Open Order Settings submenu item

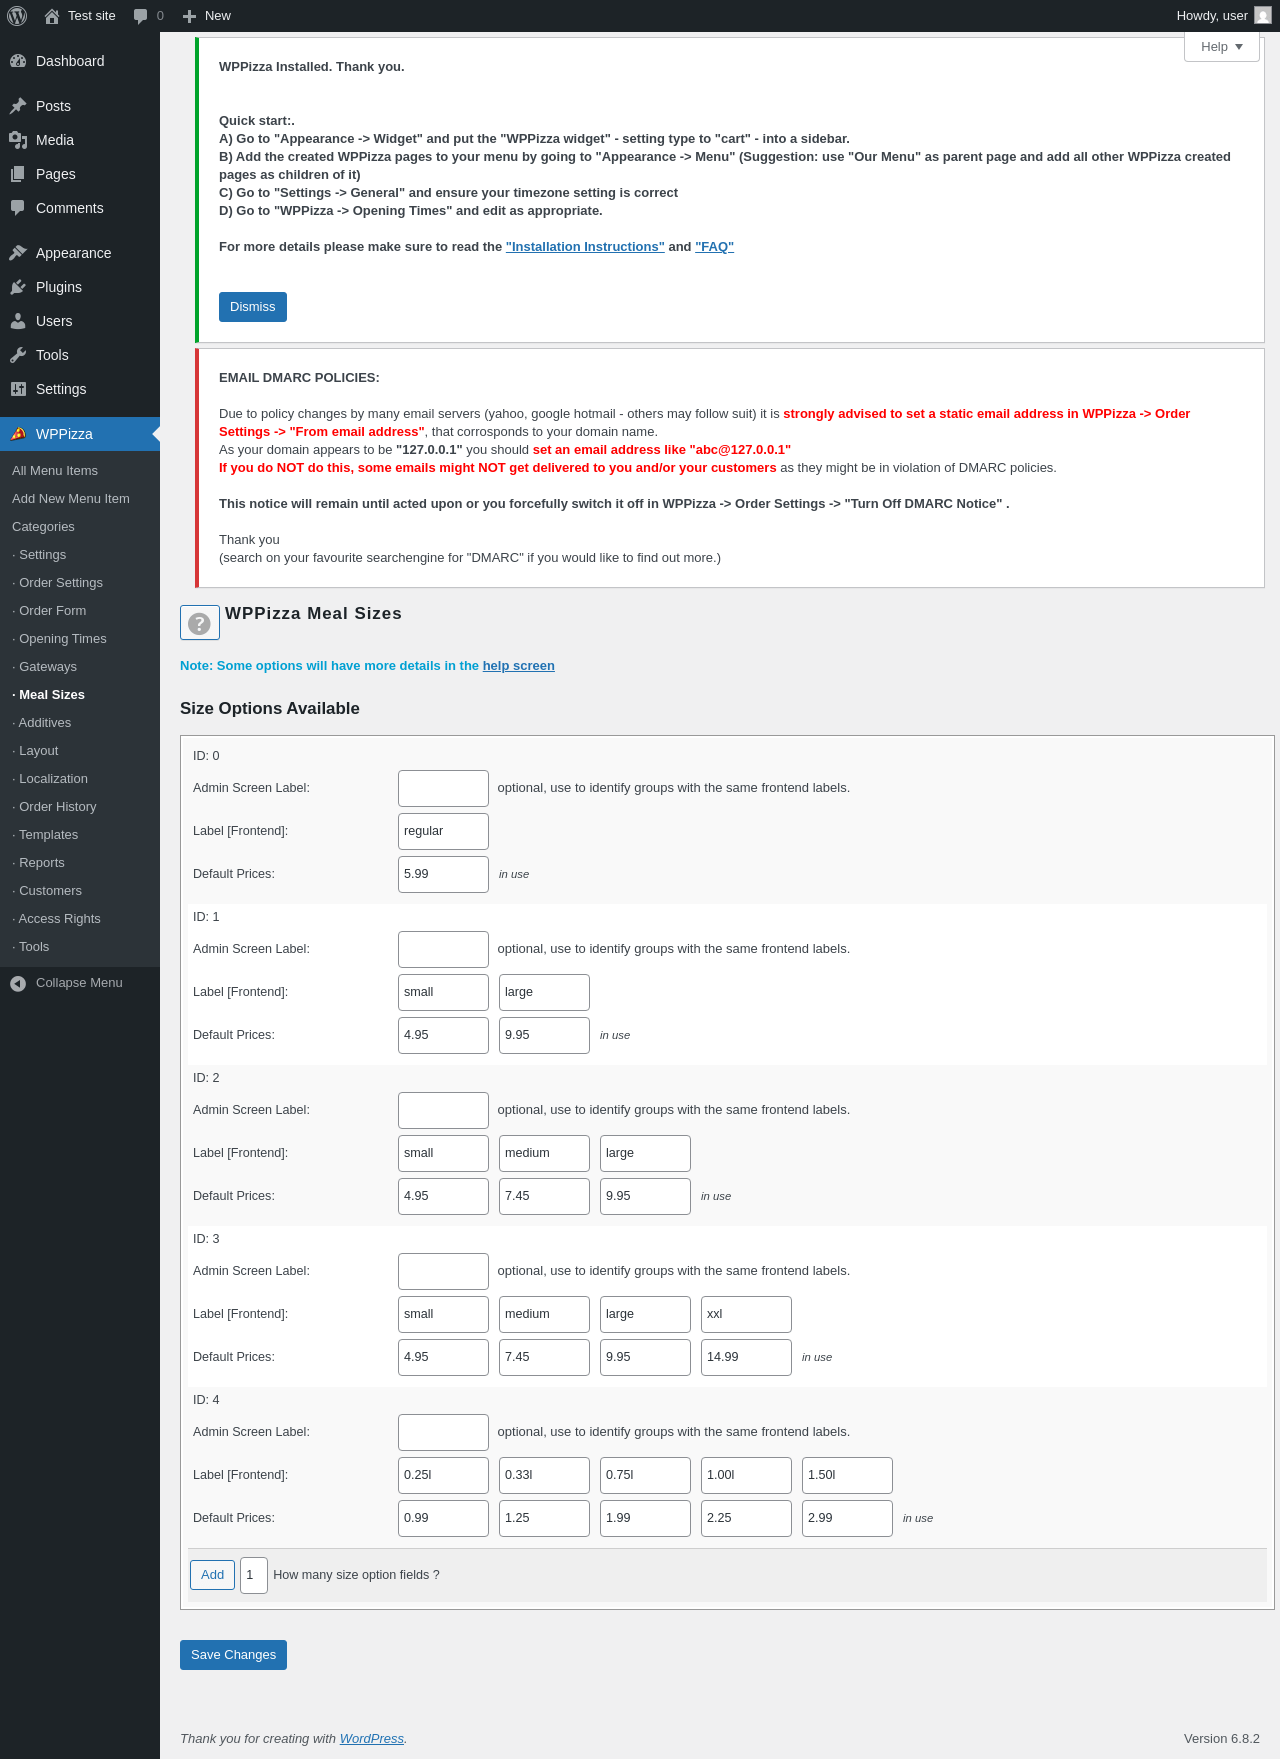pos(57,583)
